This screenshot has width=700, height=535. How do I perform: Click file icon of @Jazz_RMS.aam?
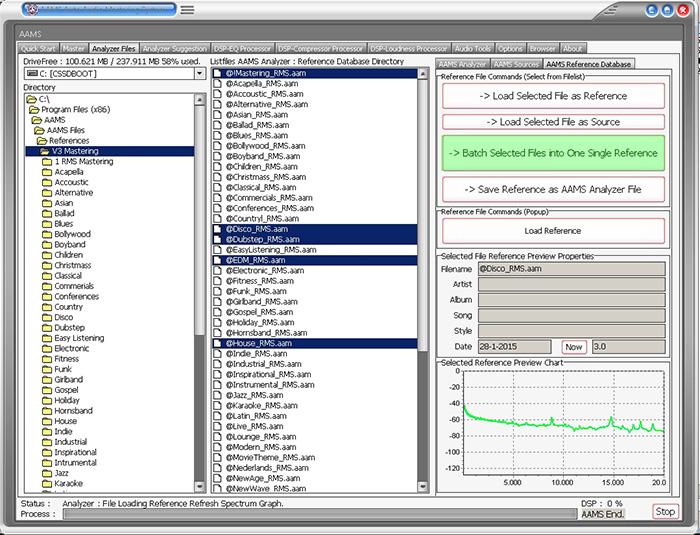pos(217,395)
